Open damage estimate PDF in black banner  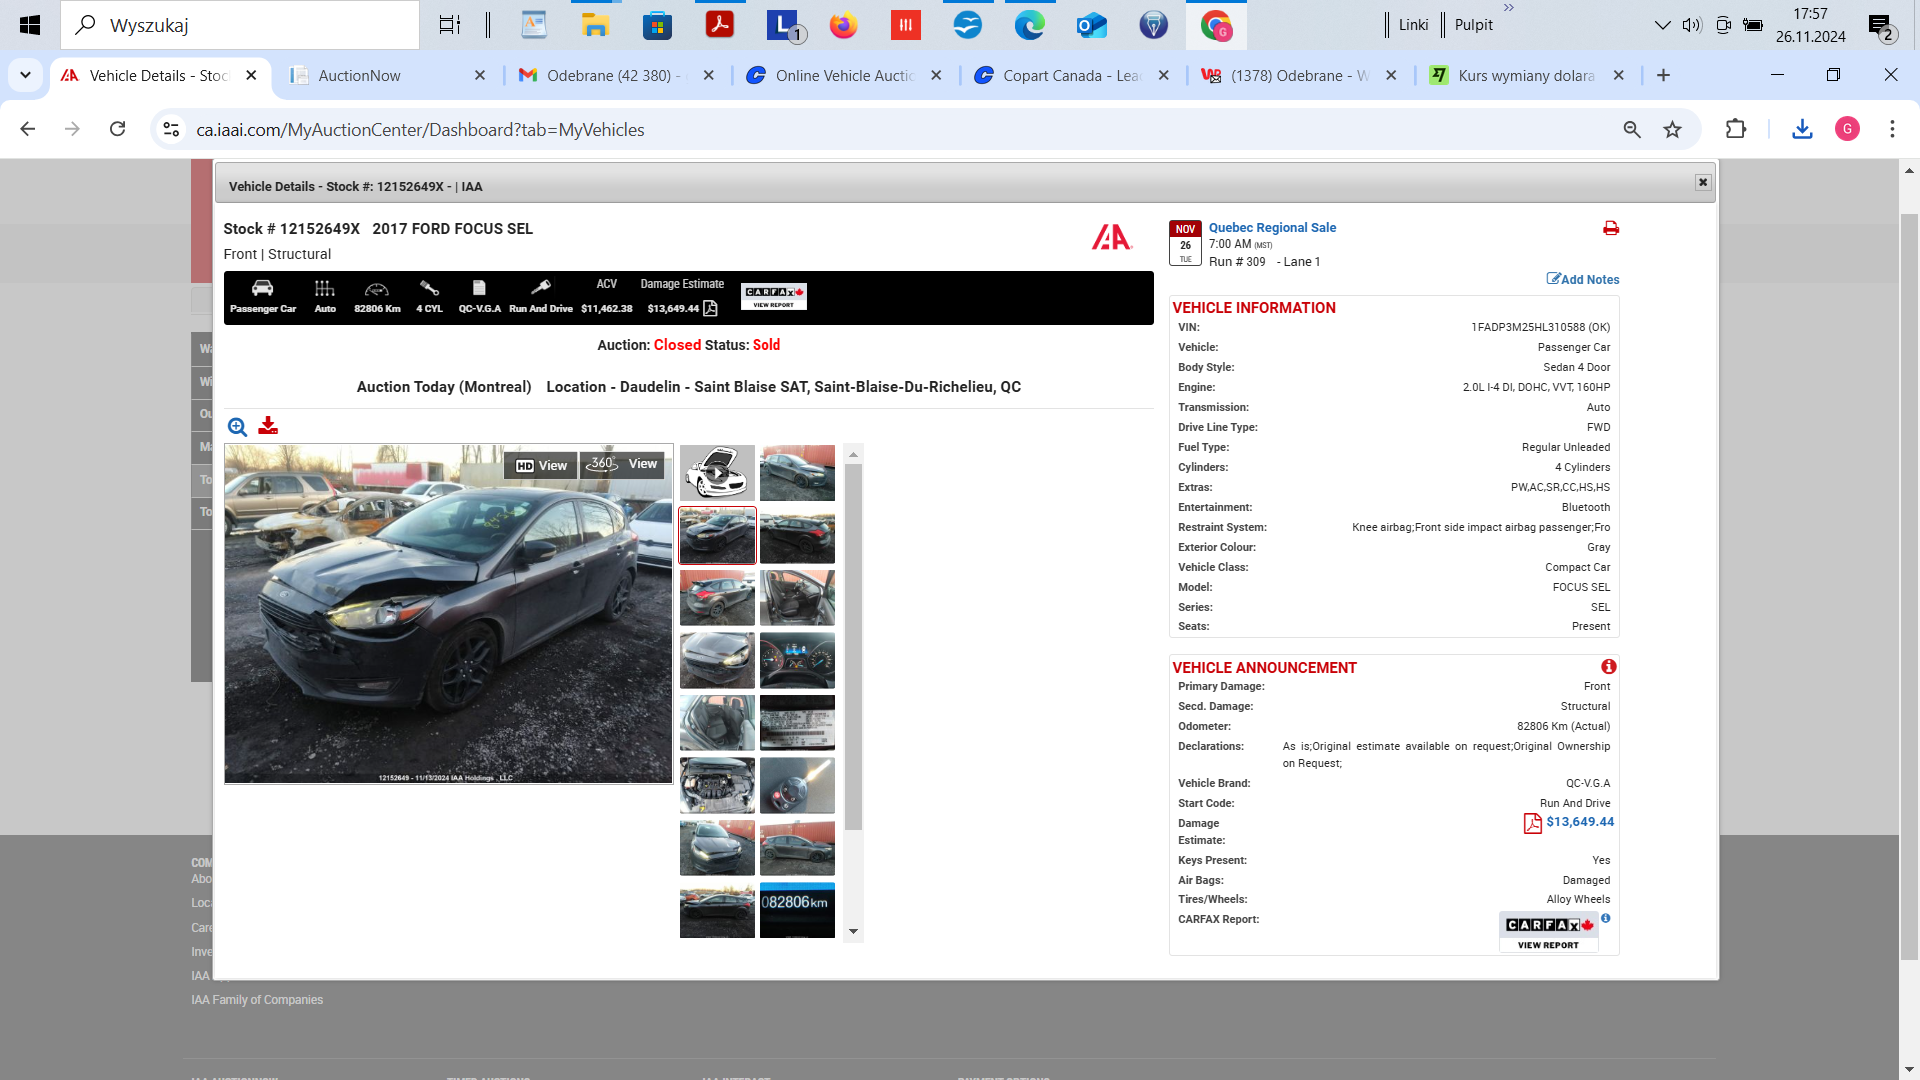[710, 308]
